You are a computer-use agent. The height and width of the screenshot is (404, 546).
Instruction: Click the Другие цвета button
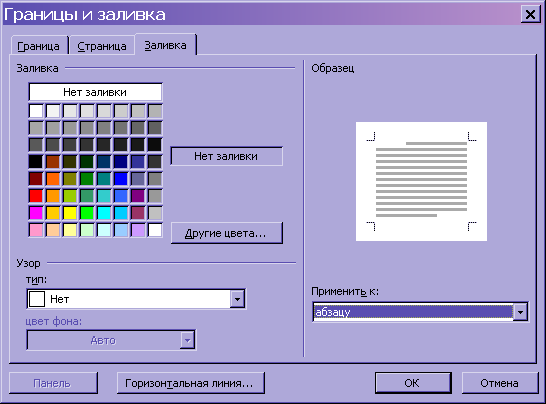point(227,233)
